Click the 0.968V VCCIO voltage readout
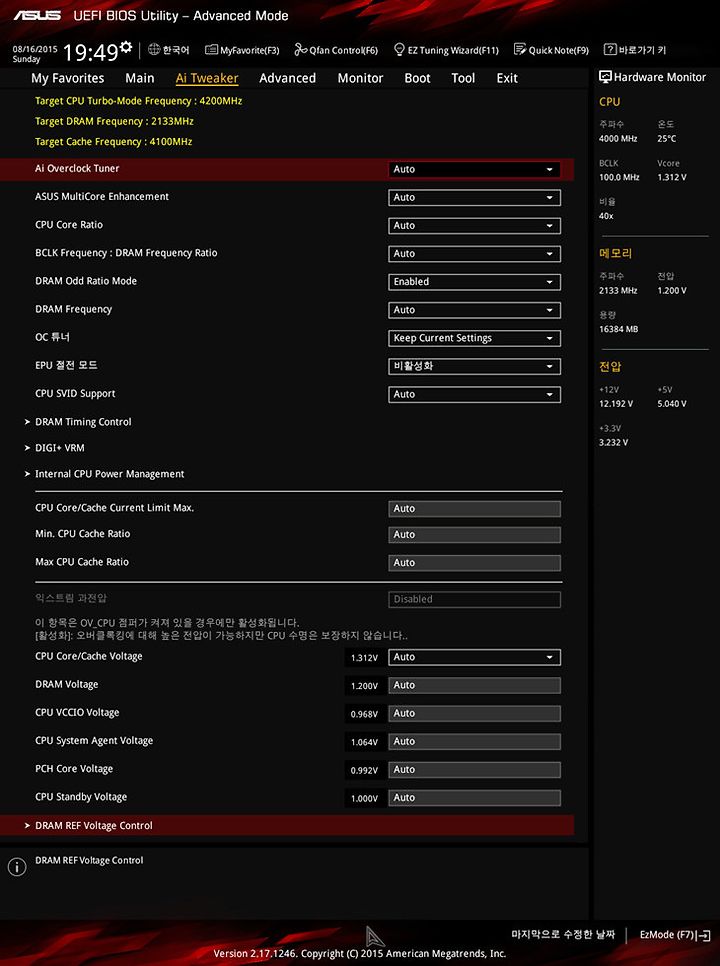Screen dimensions: 720x966 click(x=364, y=714)
